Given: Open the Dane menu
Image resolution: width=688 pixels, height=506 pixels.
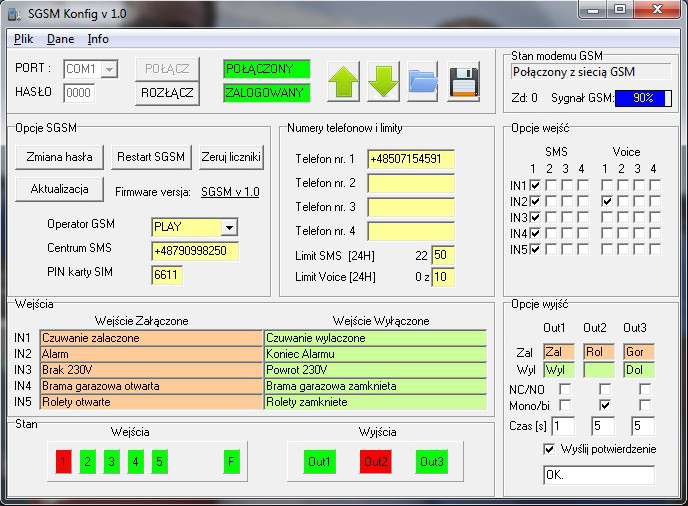Looking at the screenshot, I should click(61, 39).
